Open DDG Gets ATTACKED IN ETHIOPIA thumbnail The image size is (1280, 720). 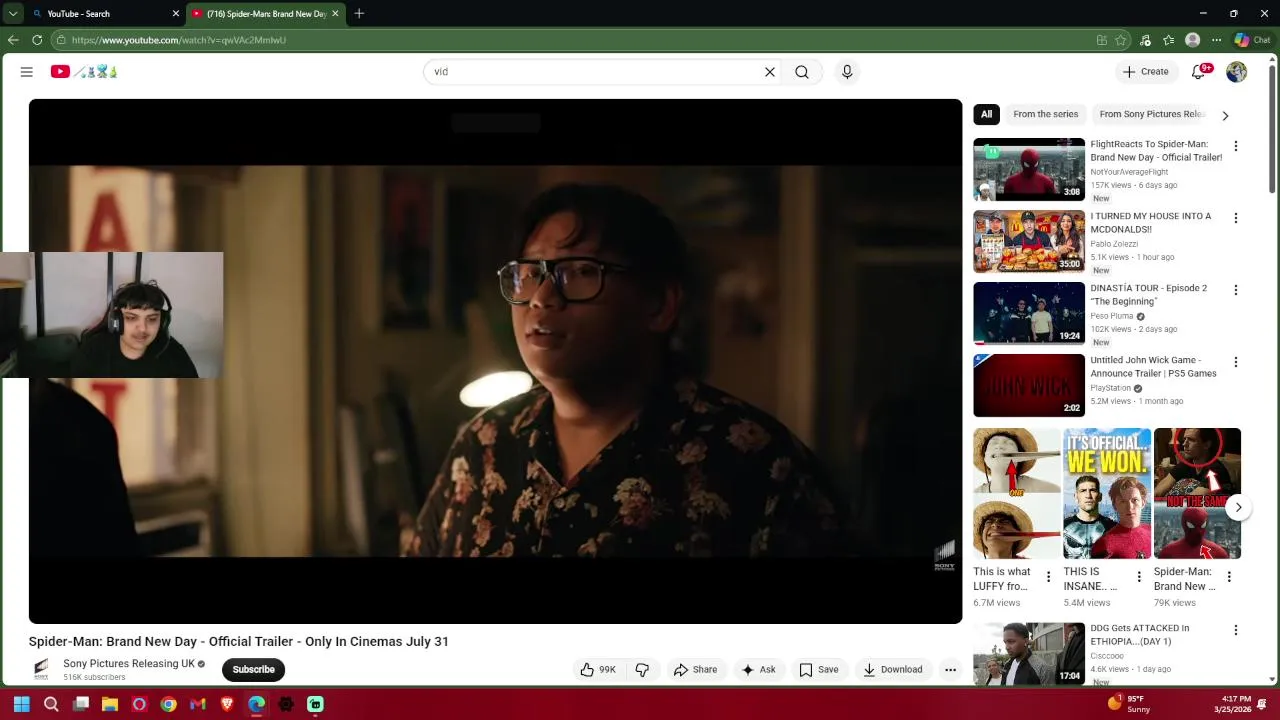tap(1029, 653)
